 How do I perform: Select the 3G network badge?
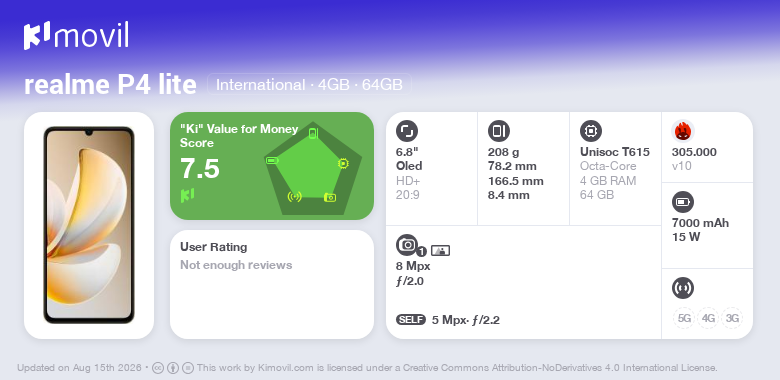click(732, 318)
